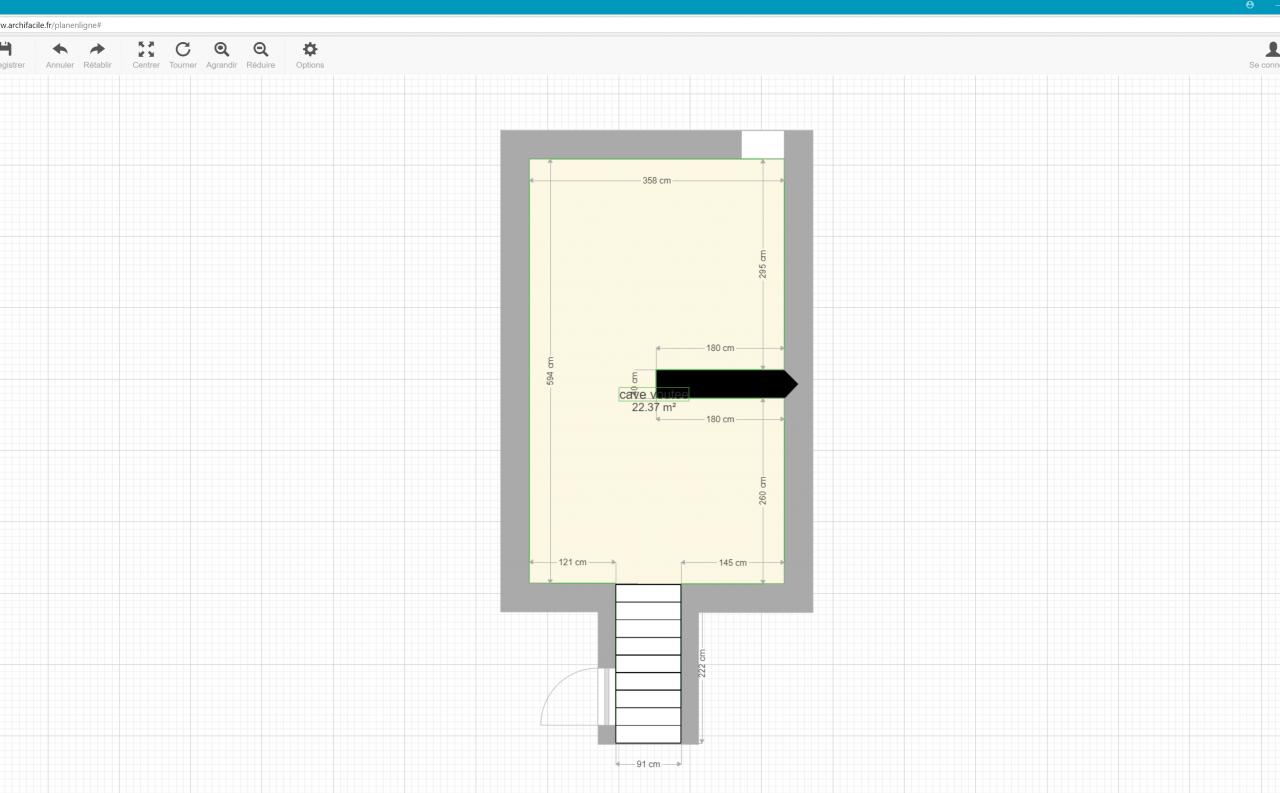This screenshot has height=793, width=1280.
Task: Click the "121 cm" dimension label
Action: (x=573, y=563)
